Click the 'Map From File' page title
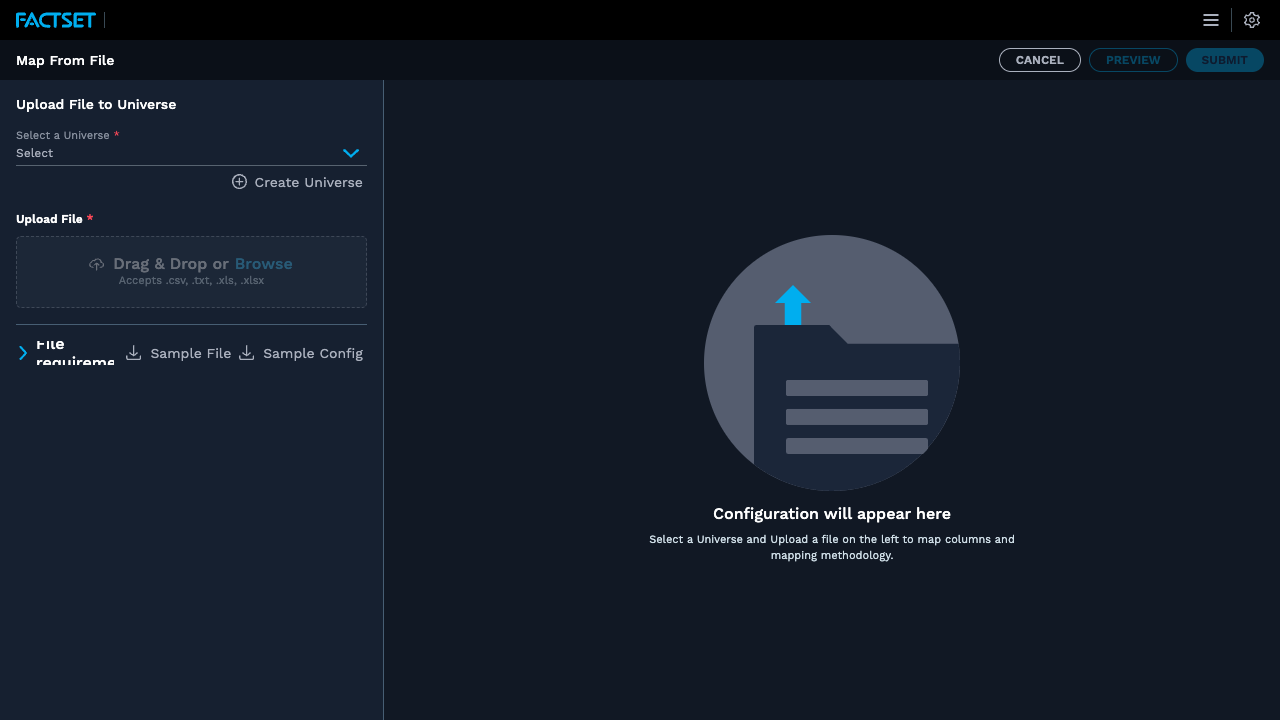Image resolution: width=1280 pixels, height=720 pixels. pyautogui.click(x=65, y=60)
